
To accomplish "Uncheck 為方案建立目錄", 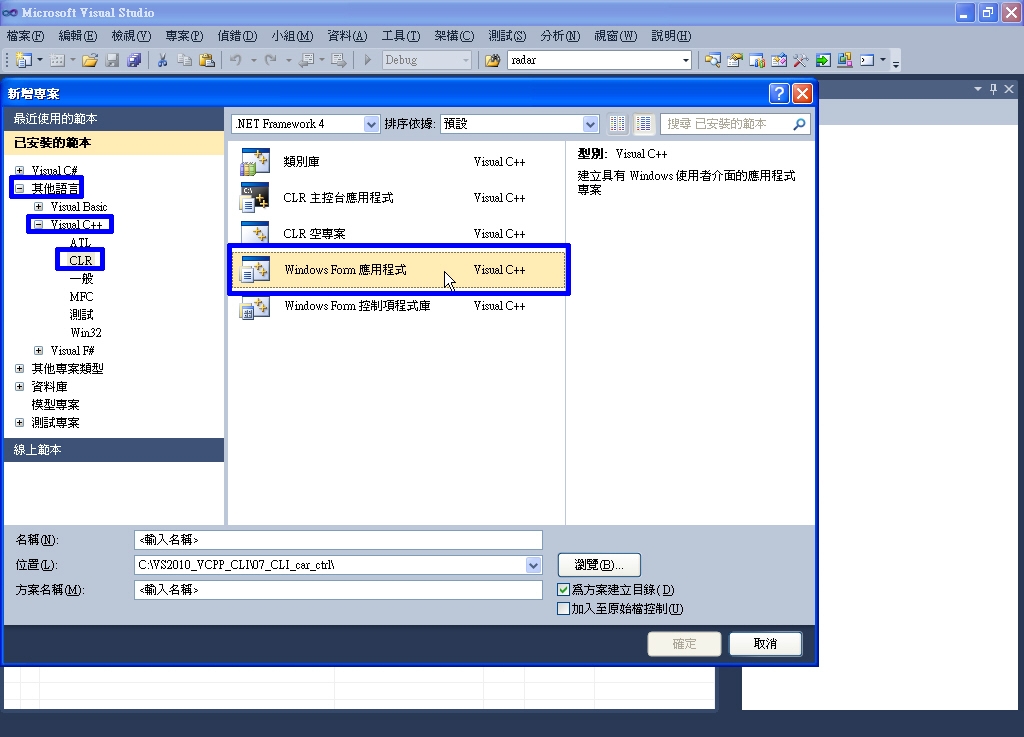I will point(563,589).
